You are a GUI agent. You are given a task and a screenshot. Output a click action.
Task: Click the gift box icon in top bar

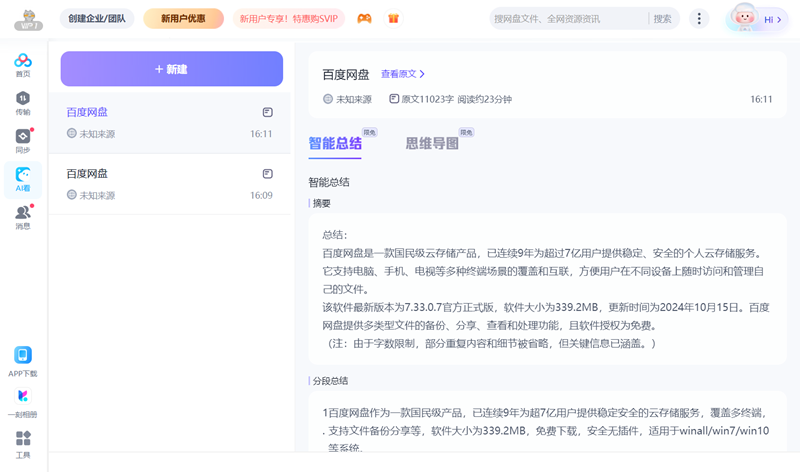click(x=393, y=19)
